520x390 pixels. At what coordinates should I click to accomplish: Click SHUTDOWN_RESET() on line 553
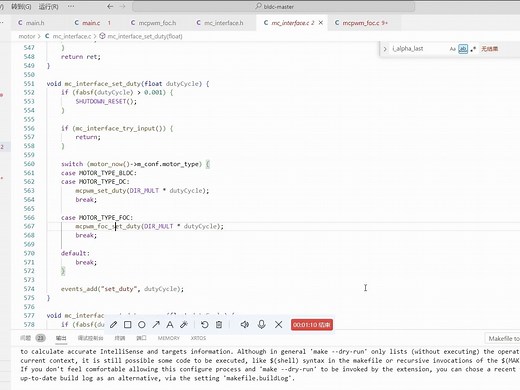[106, 101]
